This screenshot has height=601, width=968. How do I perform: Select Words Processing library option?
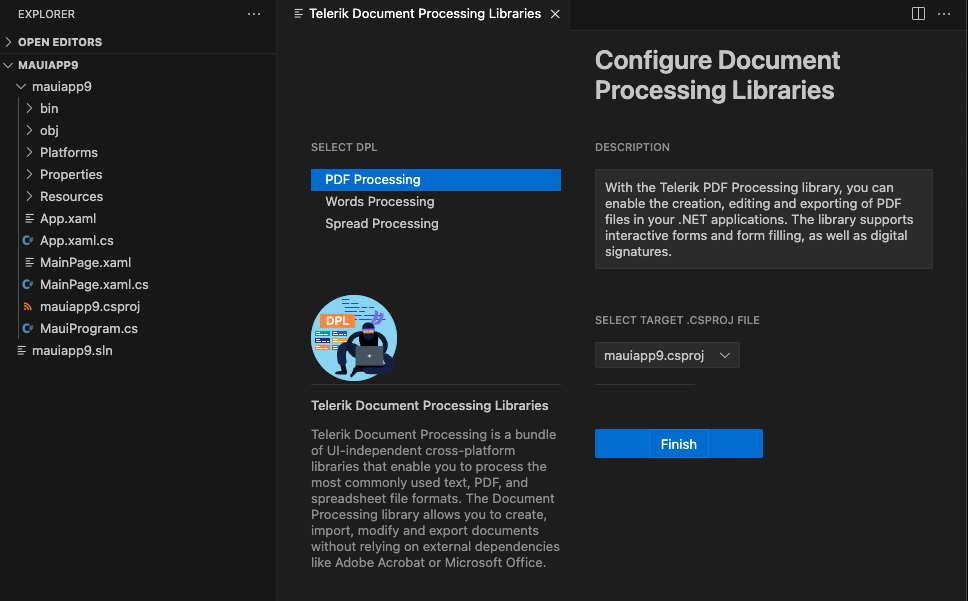coord(379,202)
